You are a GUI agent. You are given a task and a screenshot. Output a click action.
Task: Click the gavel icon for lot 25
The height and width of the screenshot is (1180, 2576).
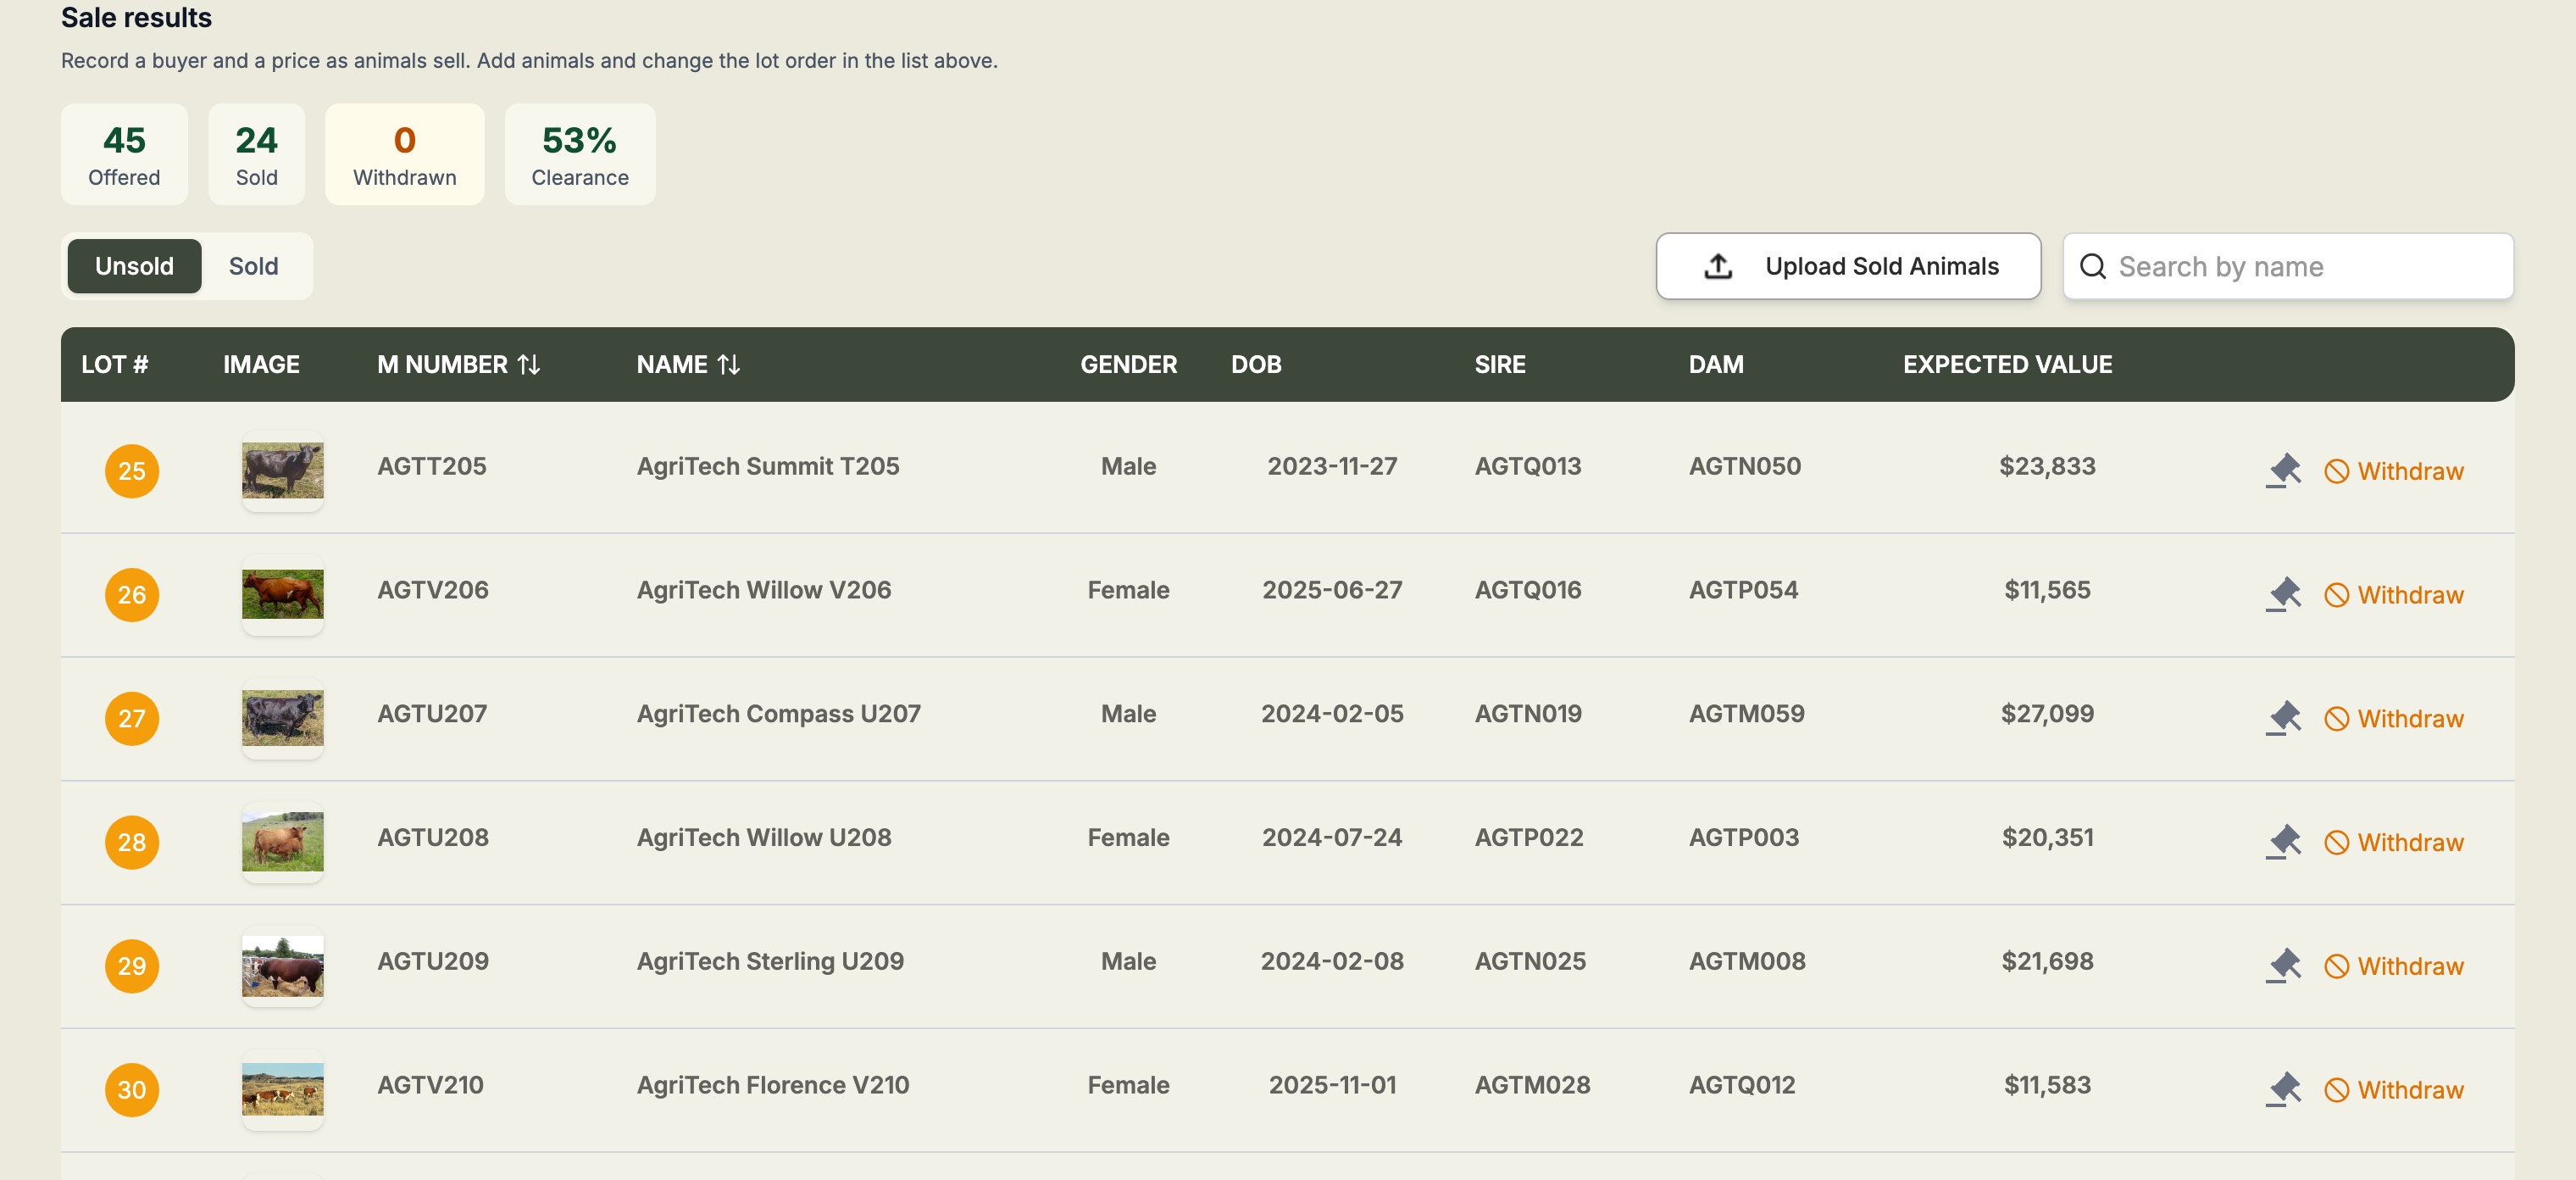click(x=2283, y=471)
